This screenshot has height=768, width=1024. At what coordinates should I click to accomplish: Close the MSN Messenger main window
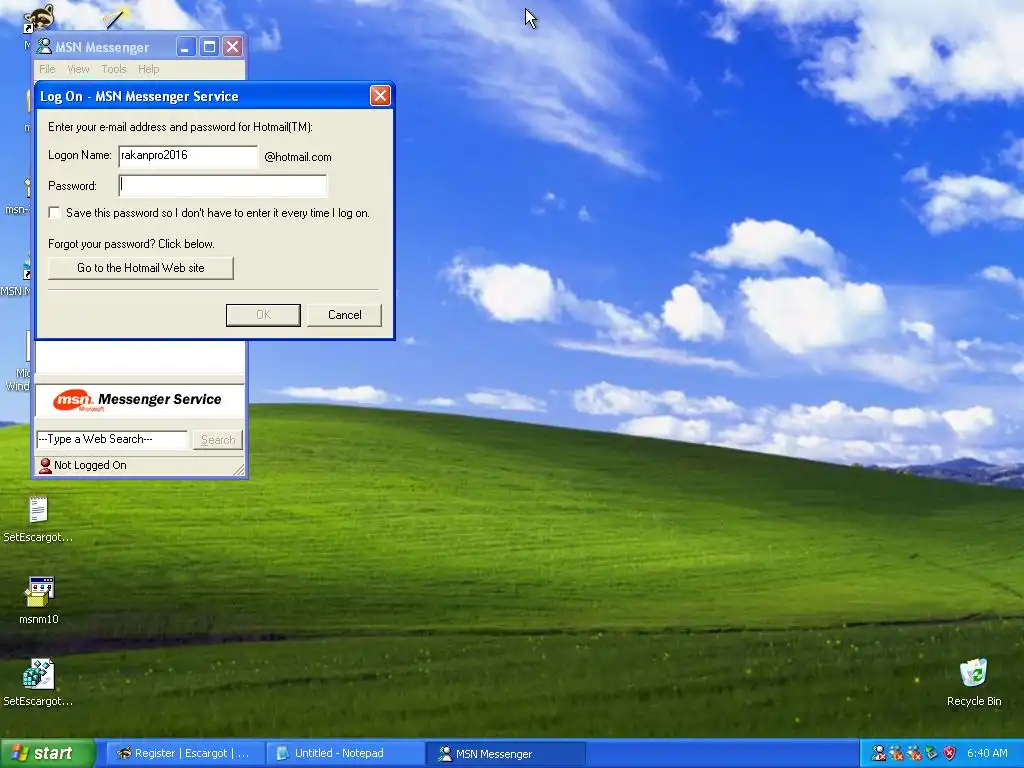(x=232, y=47)
